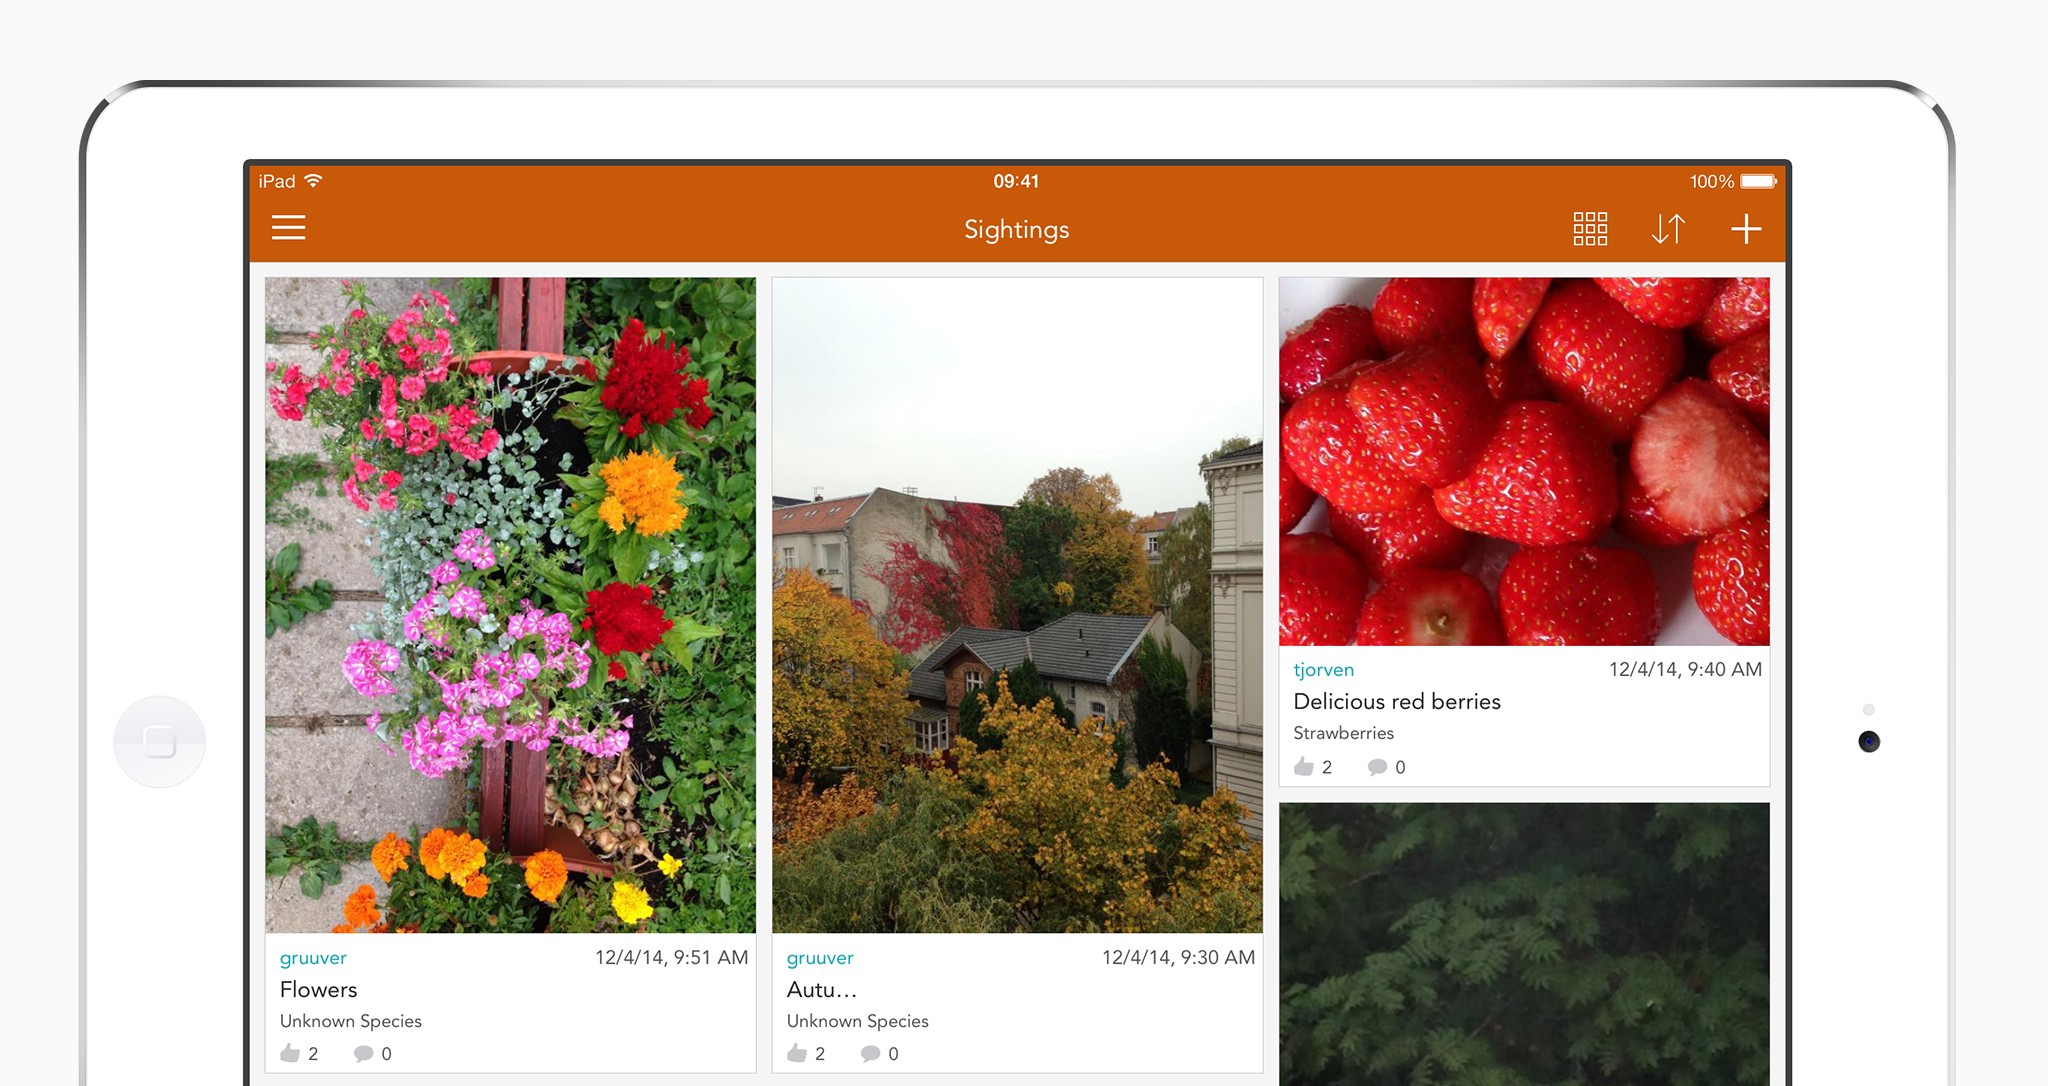This screenshot has height=1086, width=2048.
Task: Open the hamburger menu
Action: (288, 228)
